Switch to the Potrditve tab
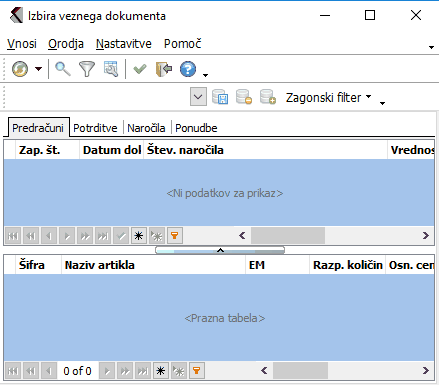This screenshot has width=439, height=385. point(95,128)
